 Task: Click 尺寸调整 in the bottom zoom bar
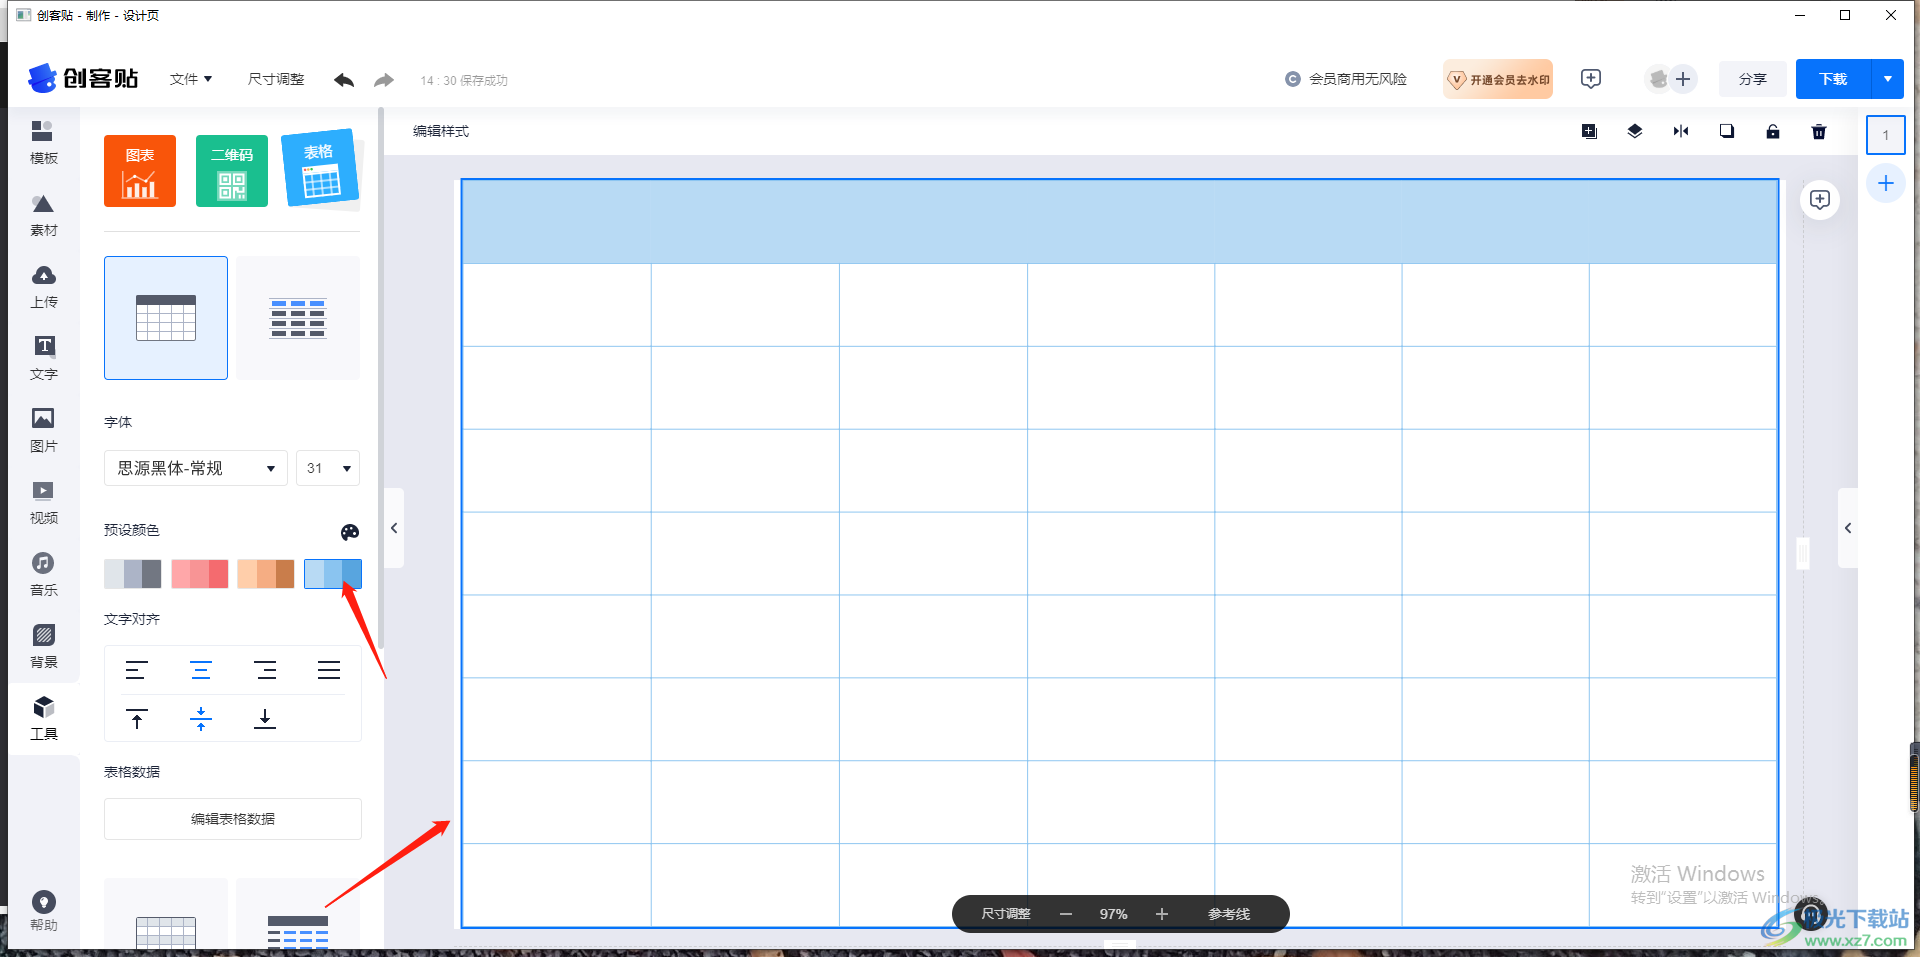coord(1006,914)
